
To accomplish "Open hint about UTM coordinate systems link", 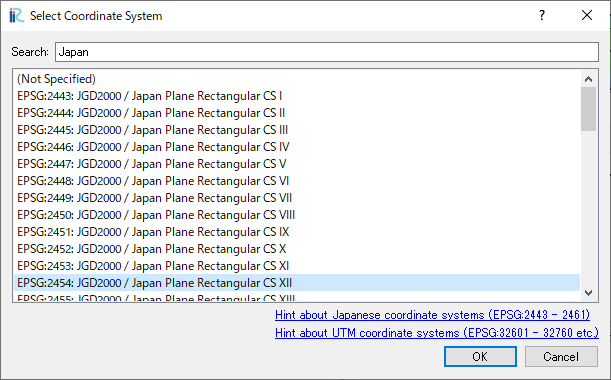I will click(x=437, y=333).
